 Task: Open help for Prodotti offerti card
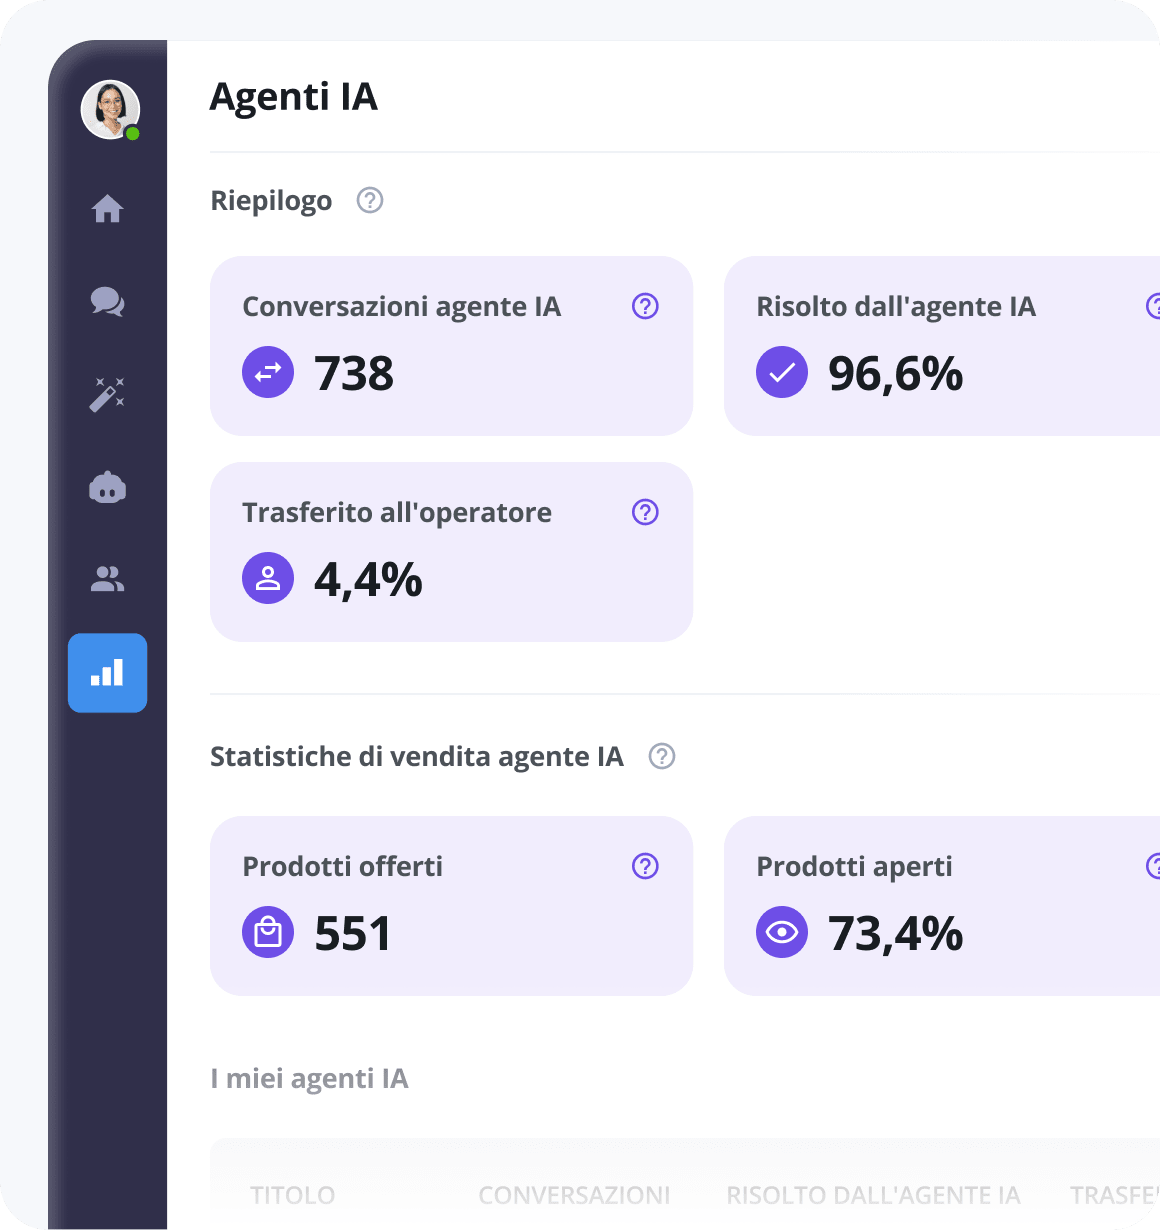[x=645, y=866]
